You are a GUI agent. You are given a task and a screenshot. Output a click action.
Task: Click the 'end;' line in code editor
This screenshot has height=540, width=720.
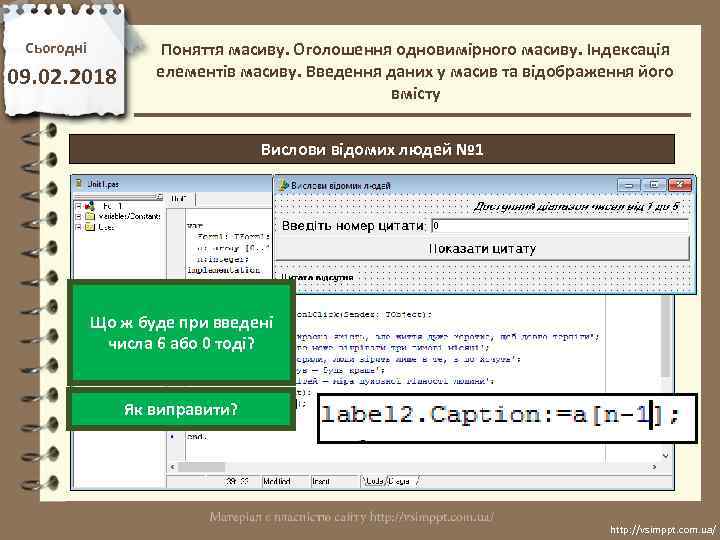[x=197, y=437]
